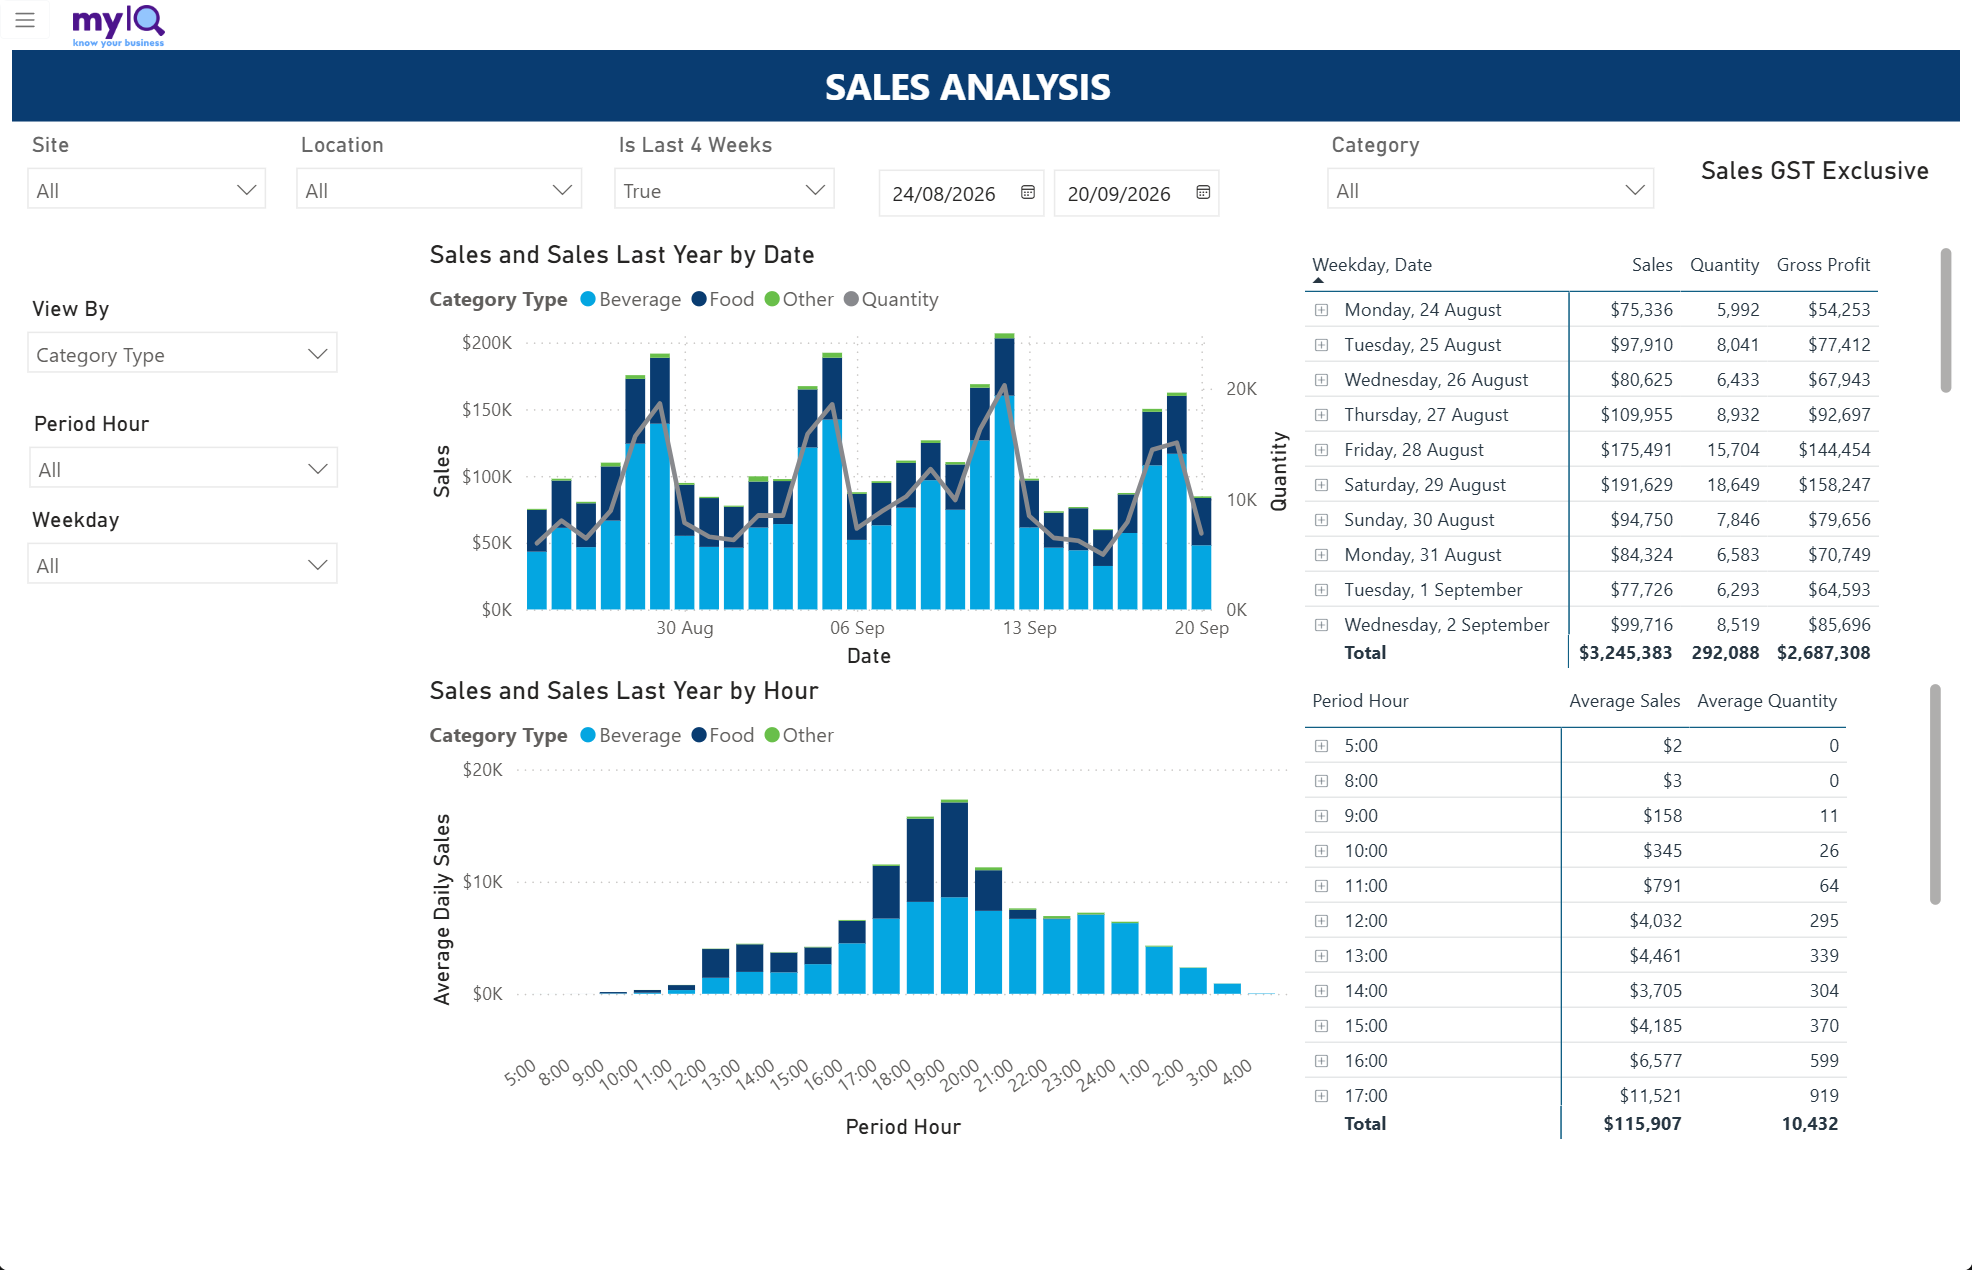Toggle Other in hour chart legend
Screen dimensions: 1972x1270
pos(799,735)
